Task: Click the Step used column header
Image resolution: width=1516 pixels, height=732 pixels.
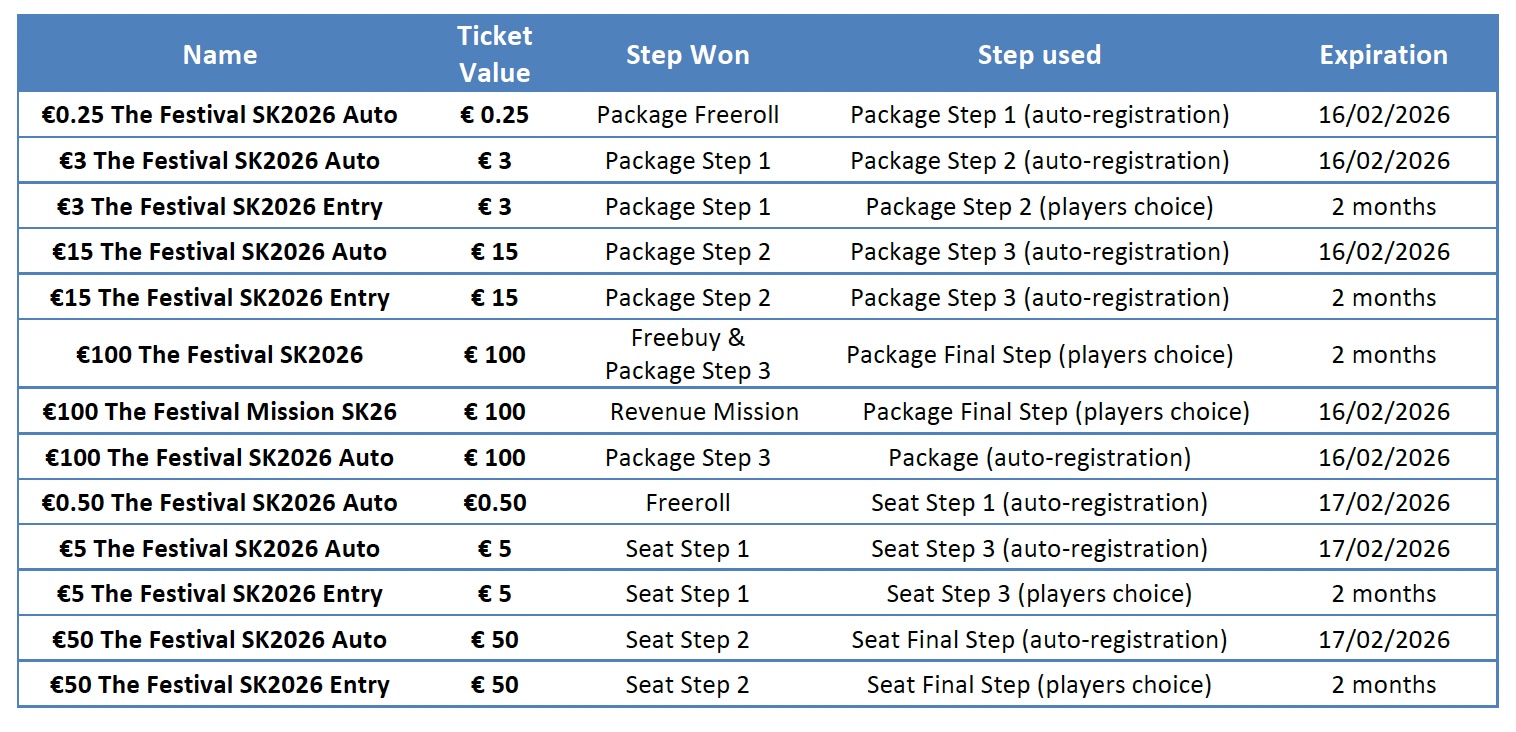Action: click(x=1039, y=55)
